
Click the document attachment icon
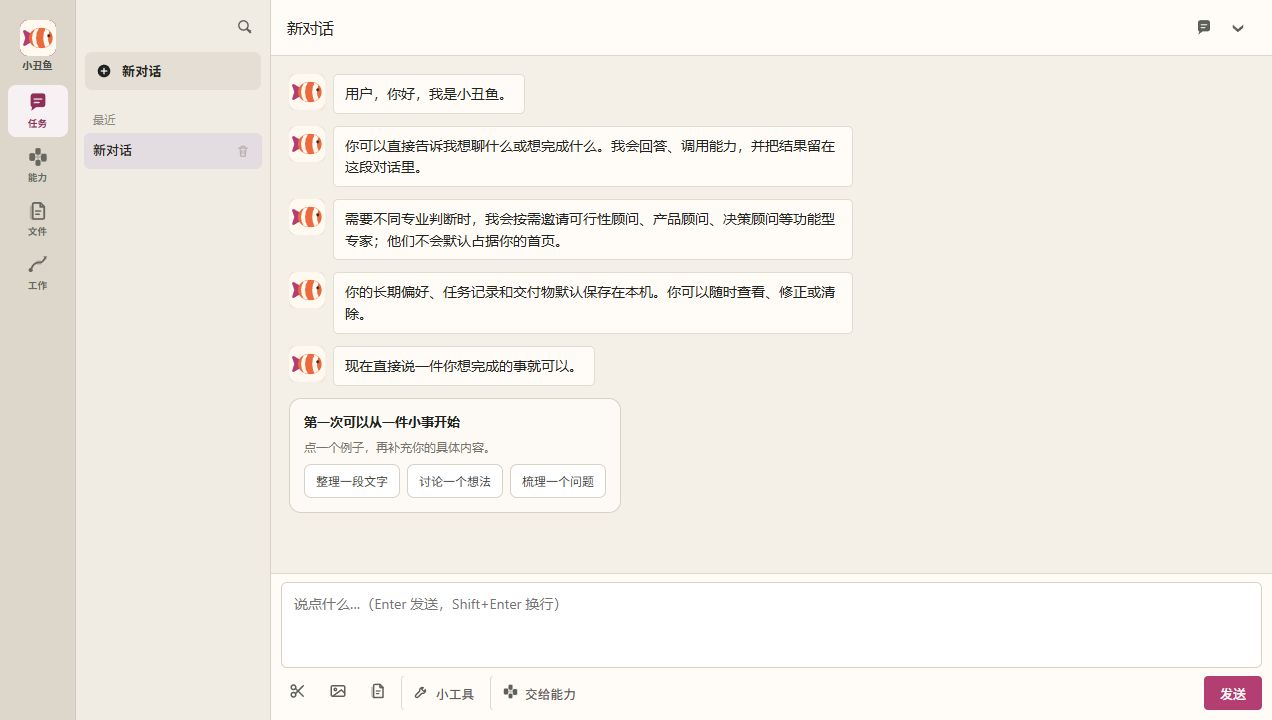tap(378, 692)
